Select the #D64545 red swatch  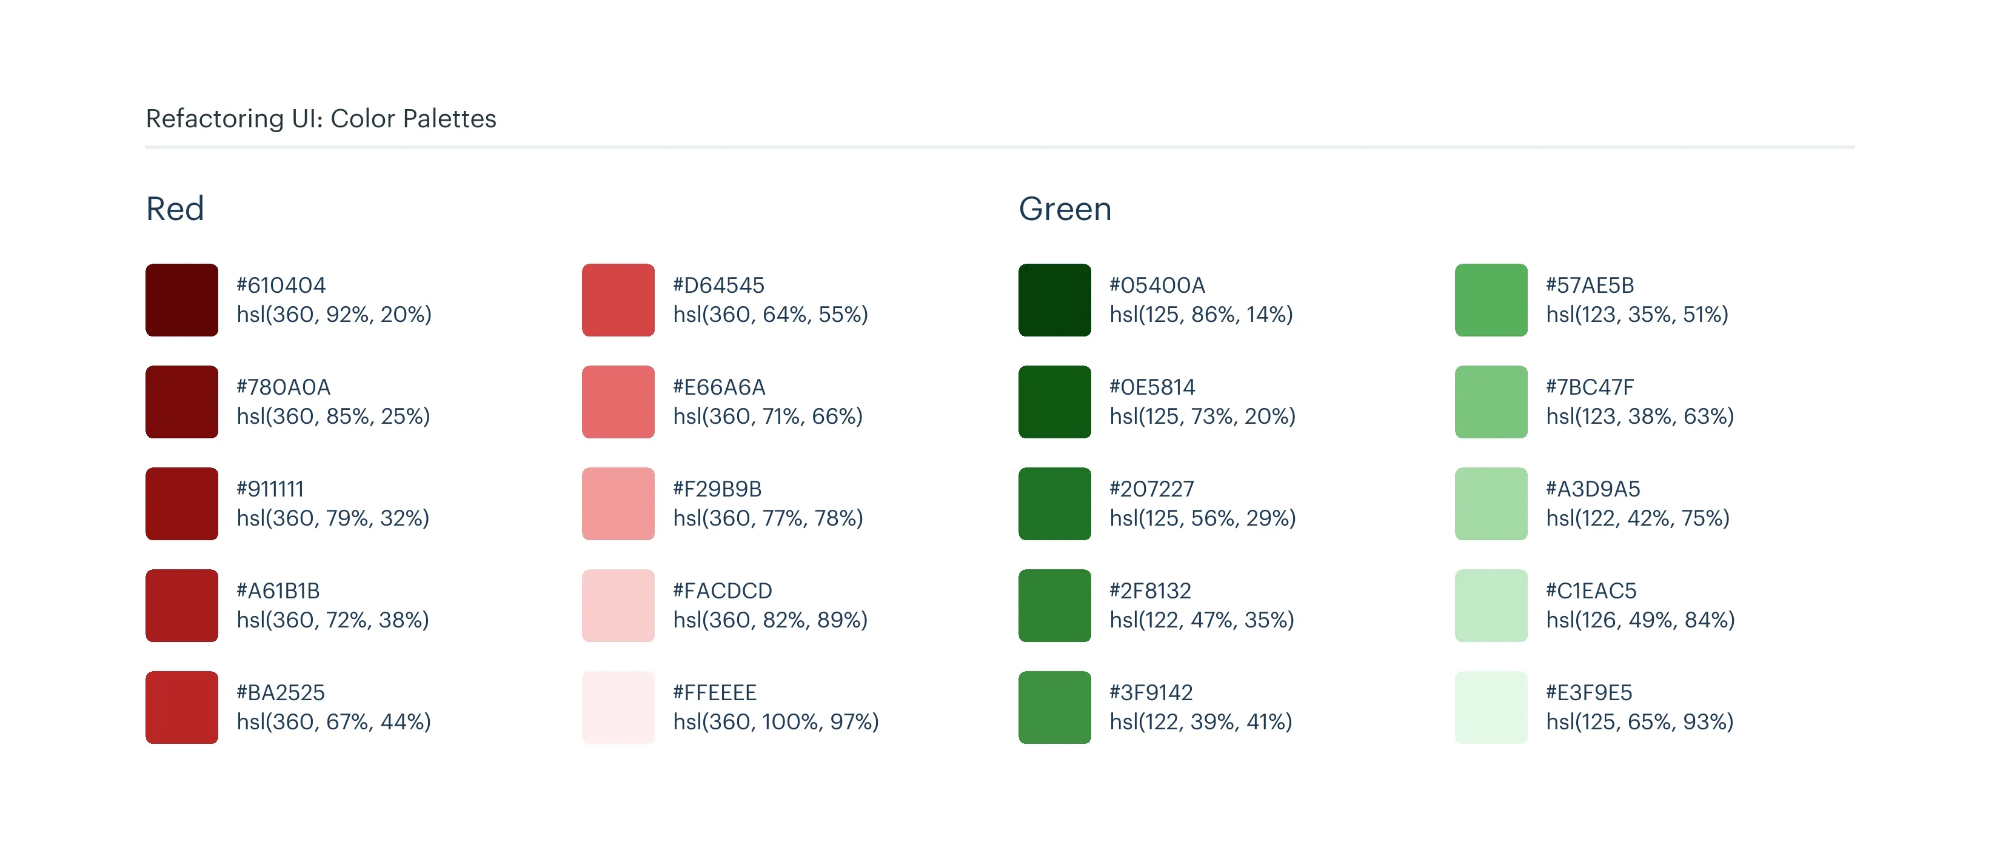618,300
